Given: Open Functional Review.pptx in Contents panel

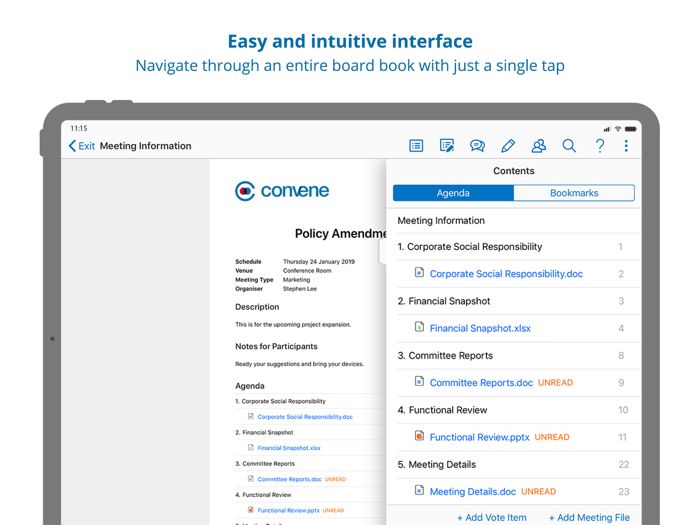Looking at the screenshot, I should 479,438.
